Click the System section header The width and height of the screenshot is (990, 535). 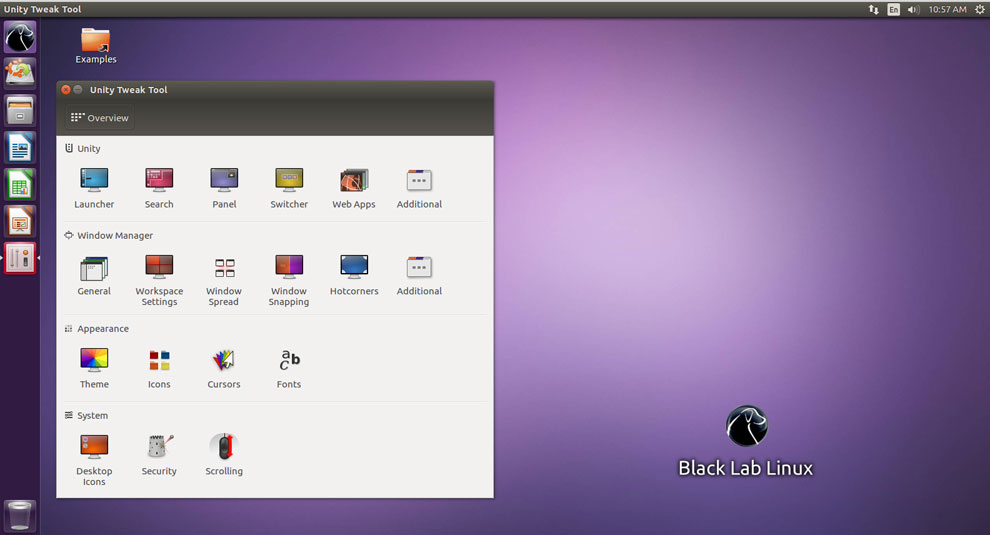[86, 415]
